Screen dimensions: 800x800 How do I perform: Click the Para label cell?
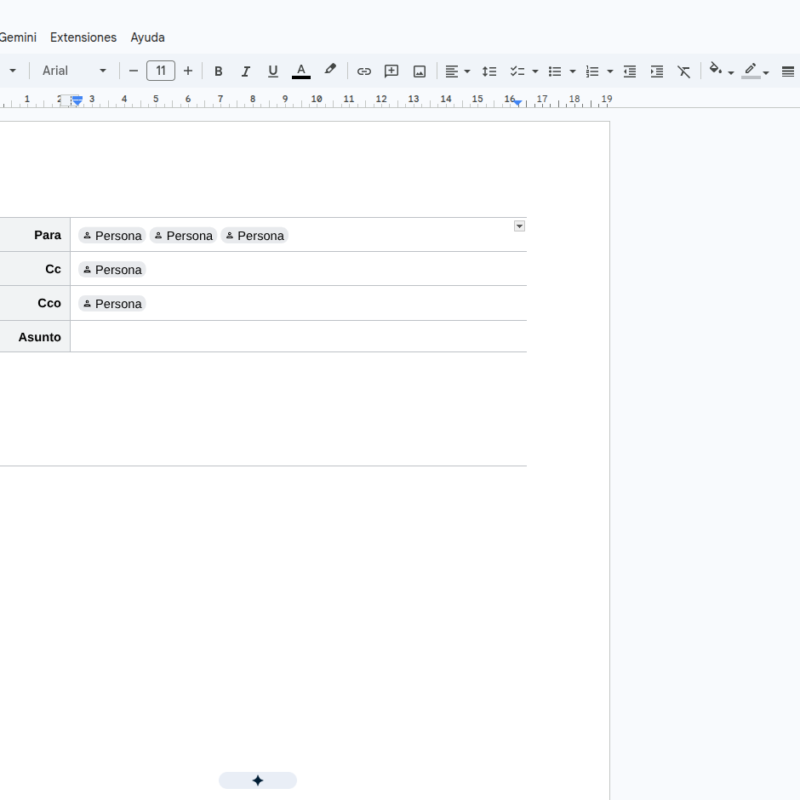coord(35,235)
